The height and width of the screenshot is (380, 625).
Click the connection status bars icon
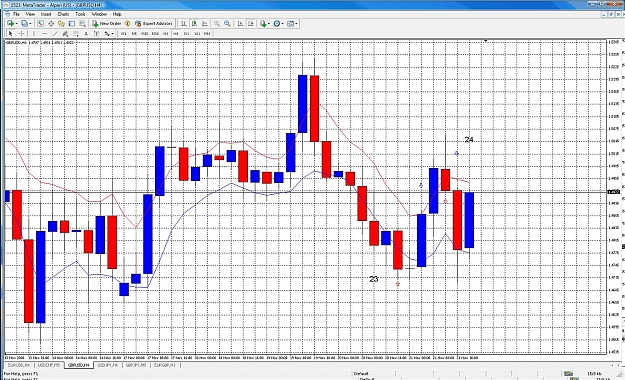pyautogui.click(x=568, y=374)
